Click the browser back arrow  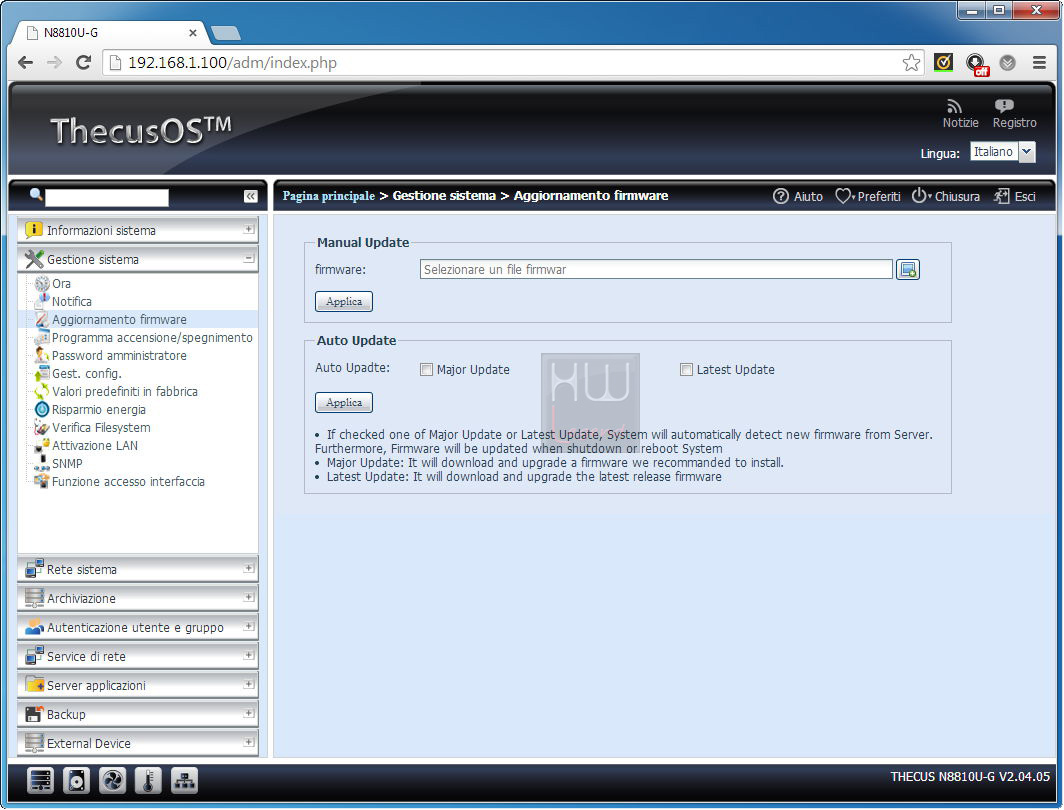[26, 63]
